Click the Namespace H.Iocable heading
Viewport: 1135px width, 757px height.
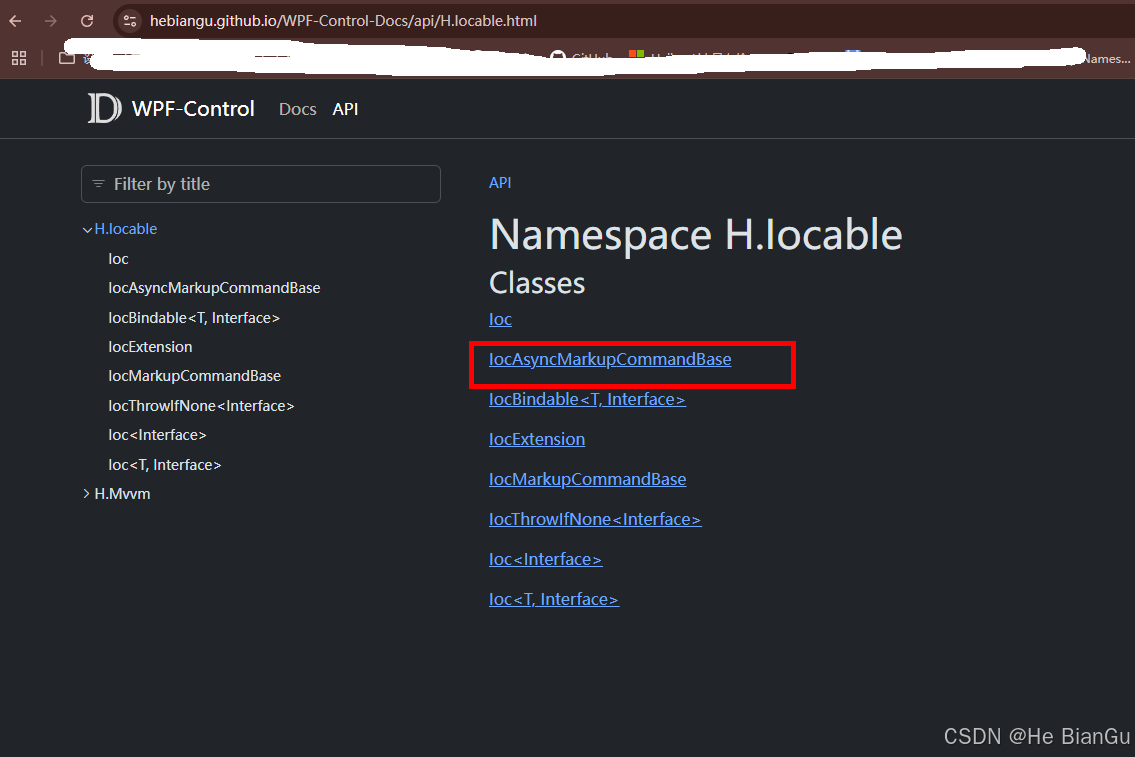(696, 234)
